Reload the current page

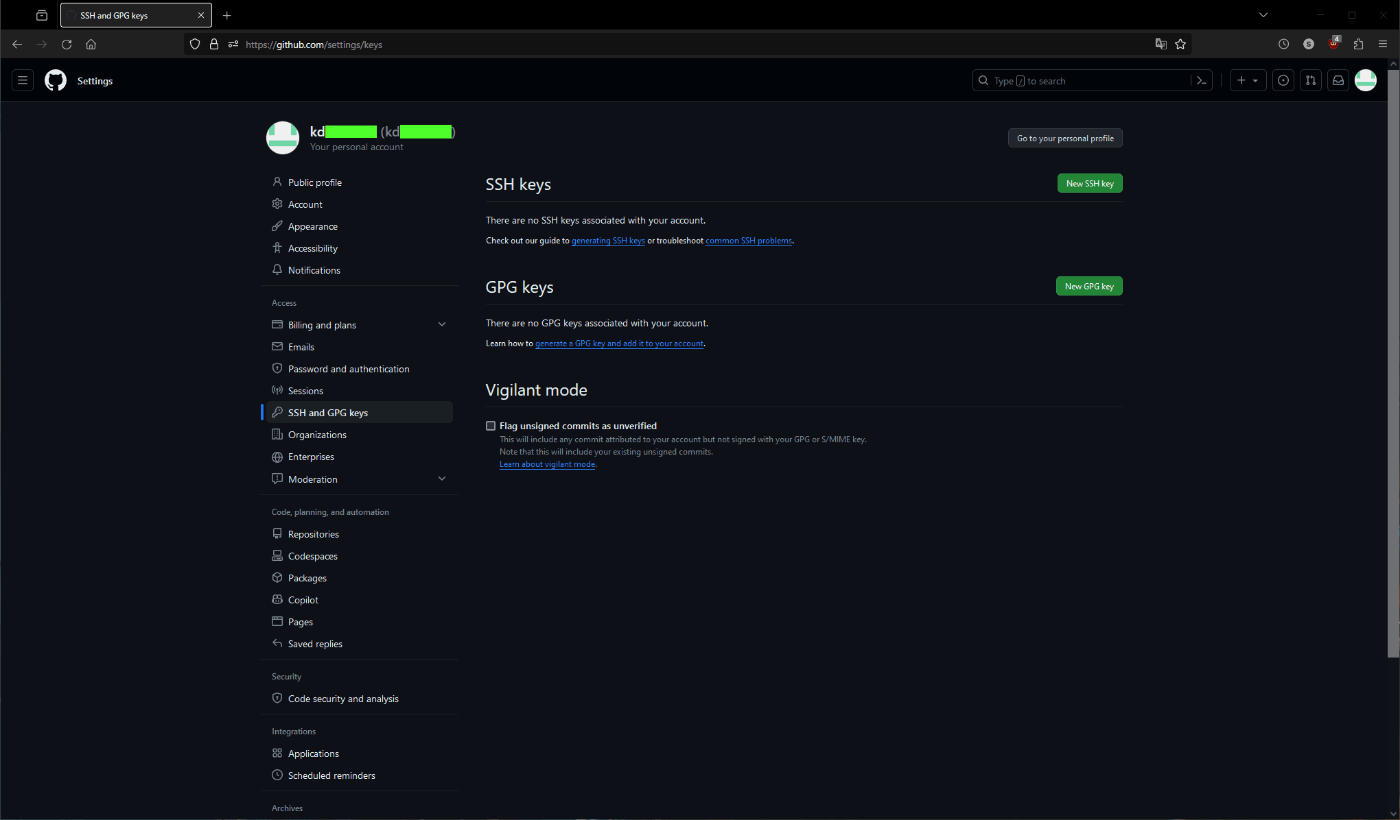pos(67,44)
